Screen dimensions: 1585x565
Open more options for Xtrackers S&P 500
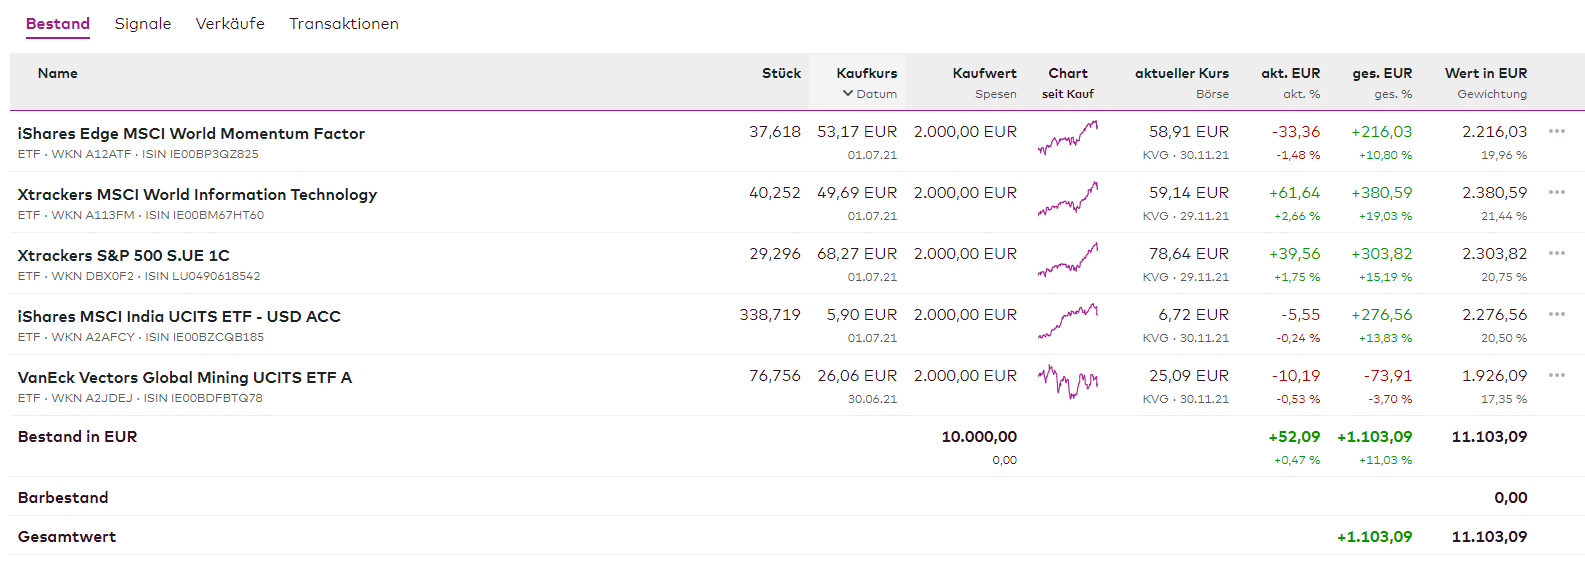[x=1556, y=253]
